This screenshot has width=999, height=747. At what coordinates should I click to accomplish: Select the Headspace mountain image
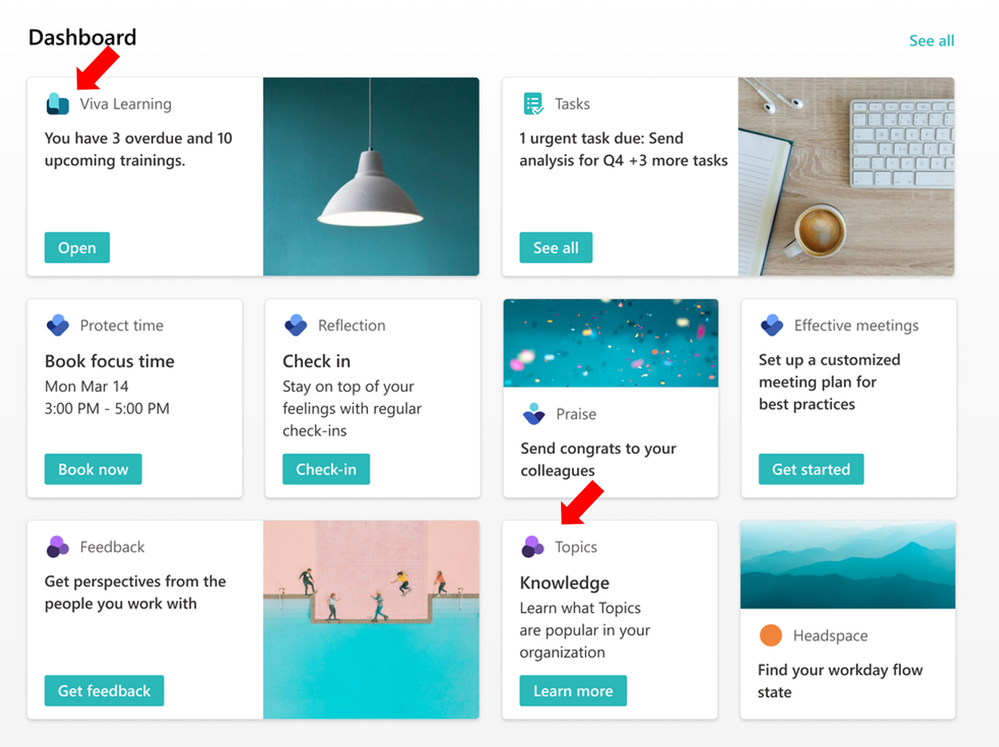point(848,565)
